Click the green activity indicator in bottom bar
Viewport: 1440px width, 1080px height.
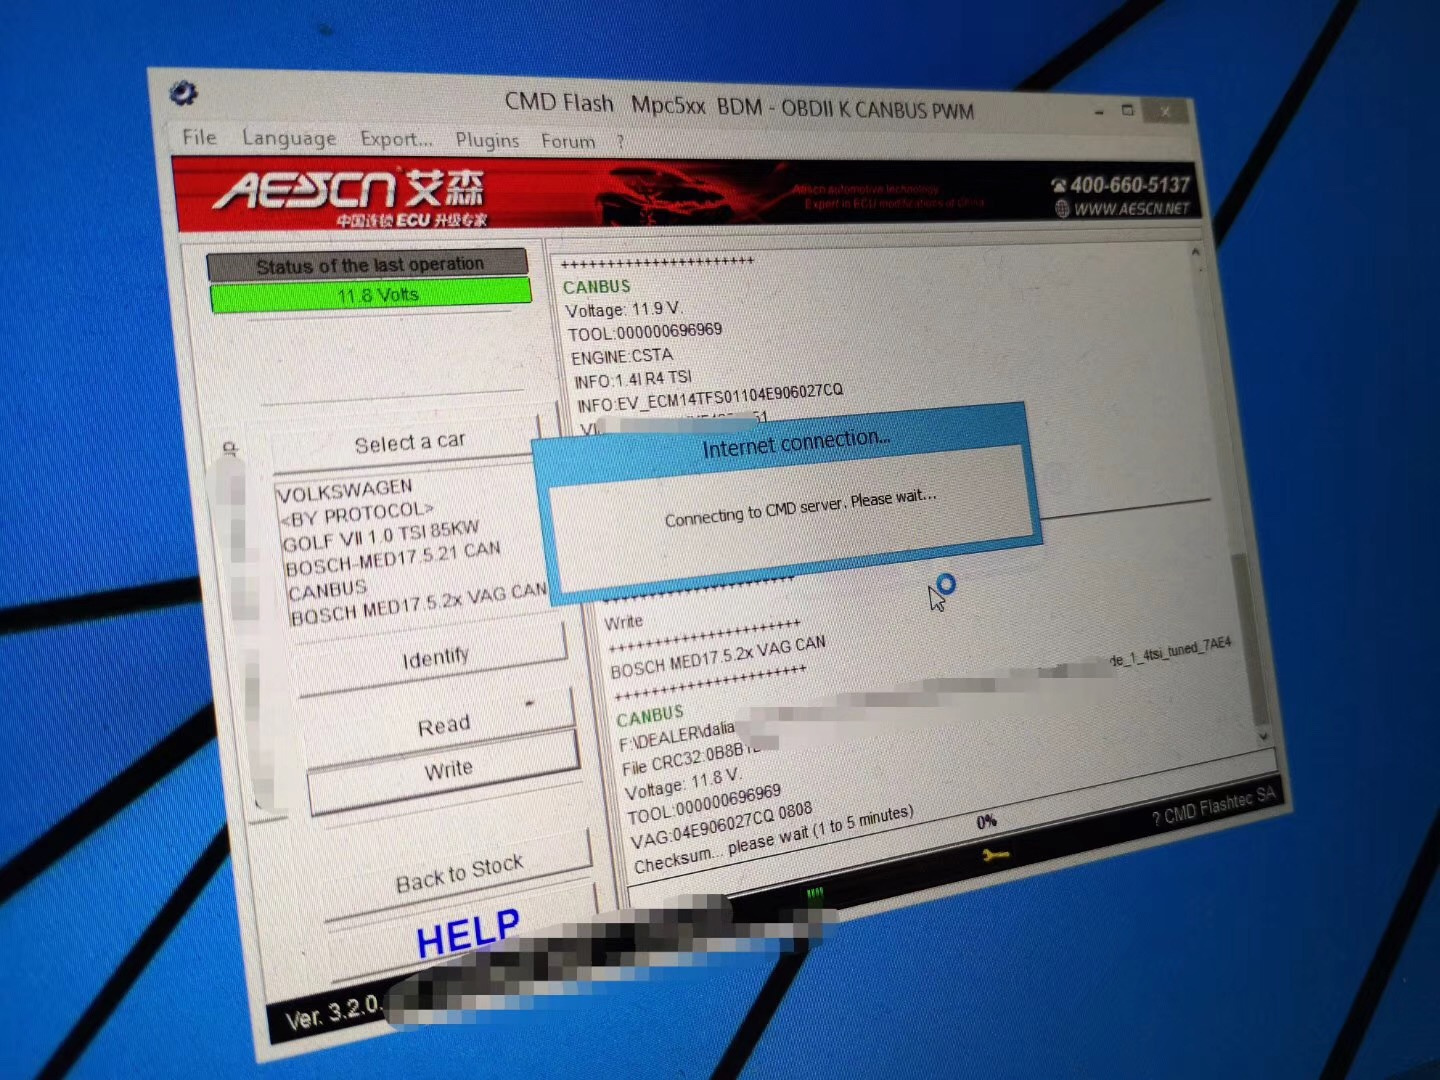coord(815,892)
